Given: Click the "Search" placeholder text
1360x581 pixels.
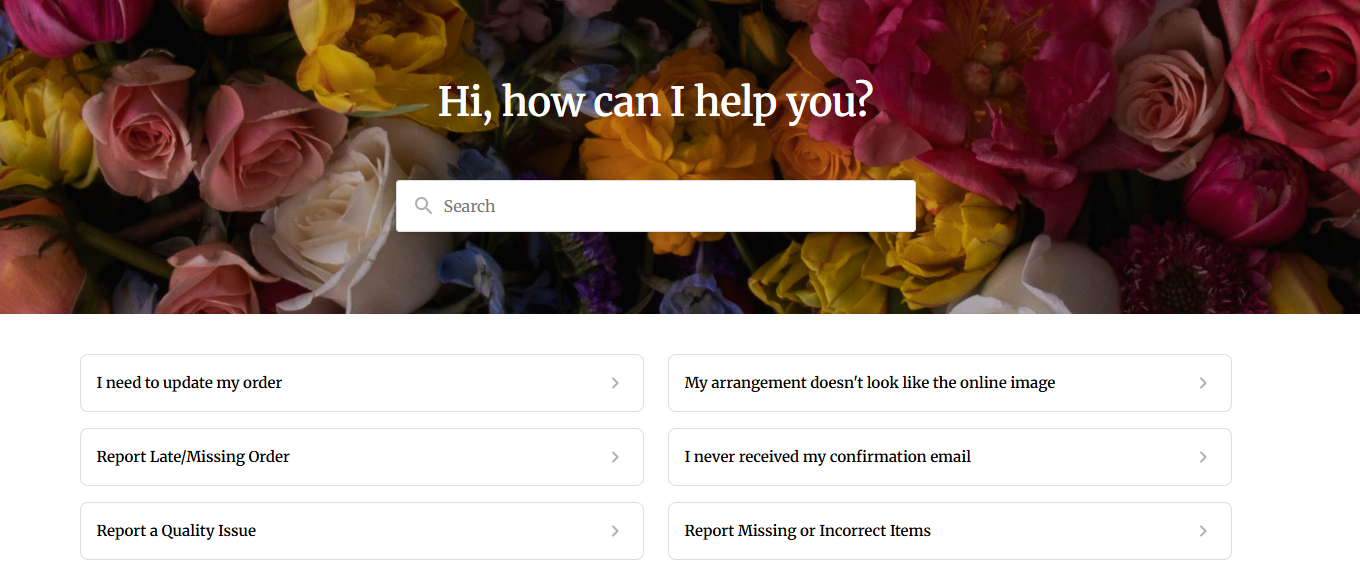Looking at the screenshot, I should pos(469,206).
